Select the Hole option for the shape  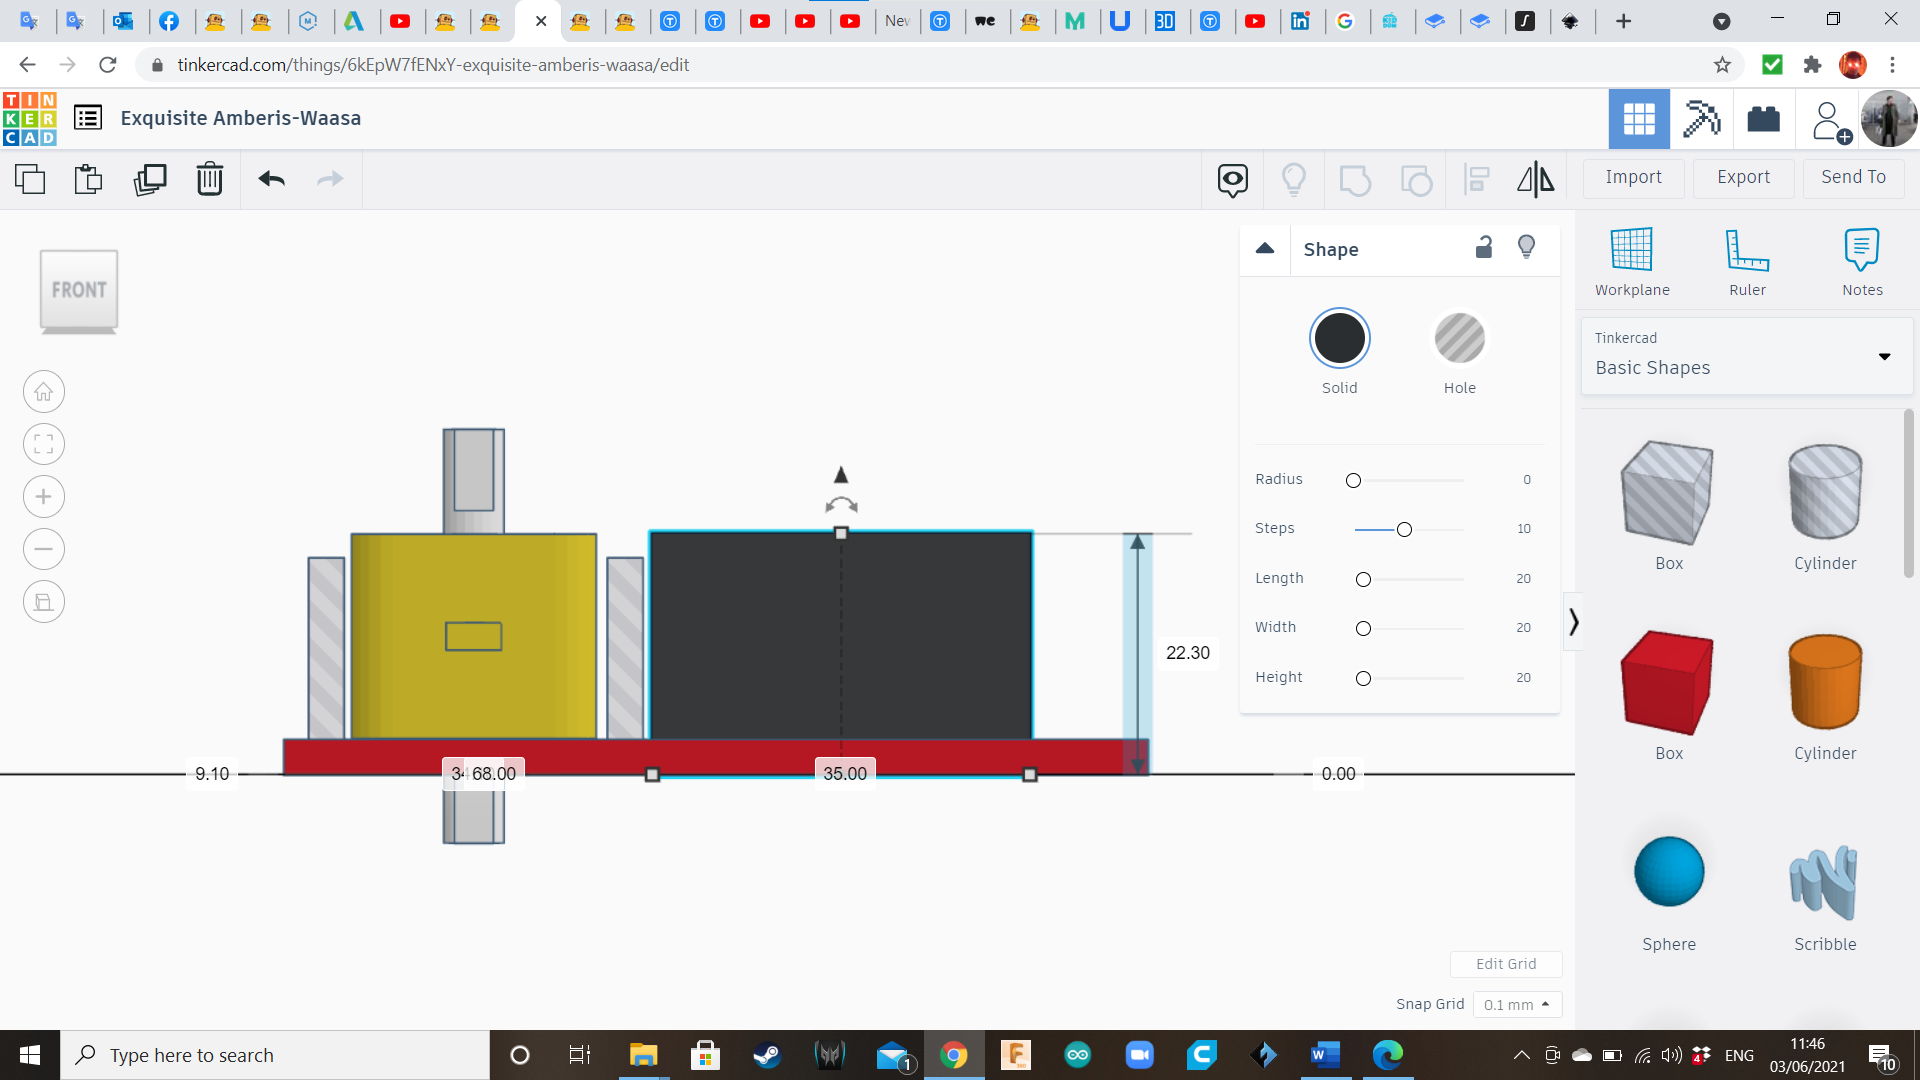(x=1460, y=338)
